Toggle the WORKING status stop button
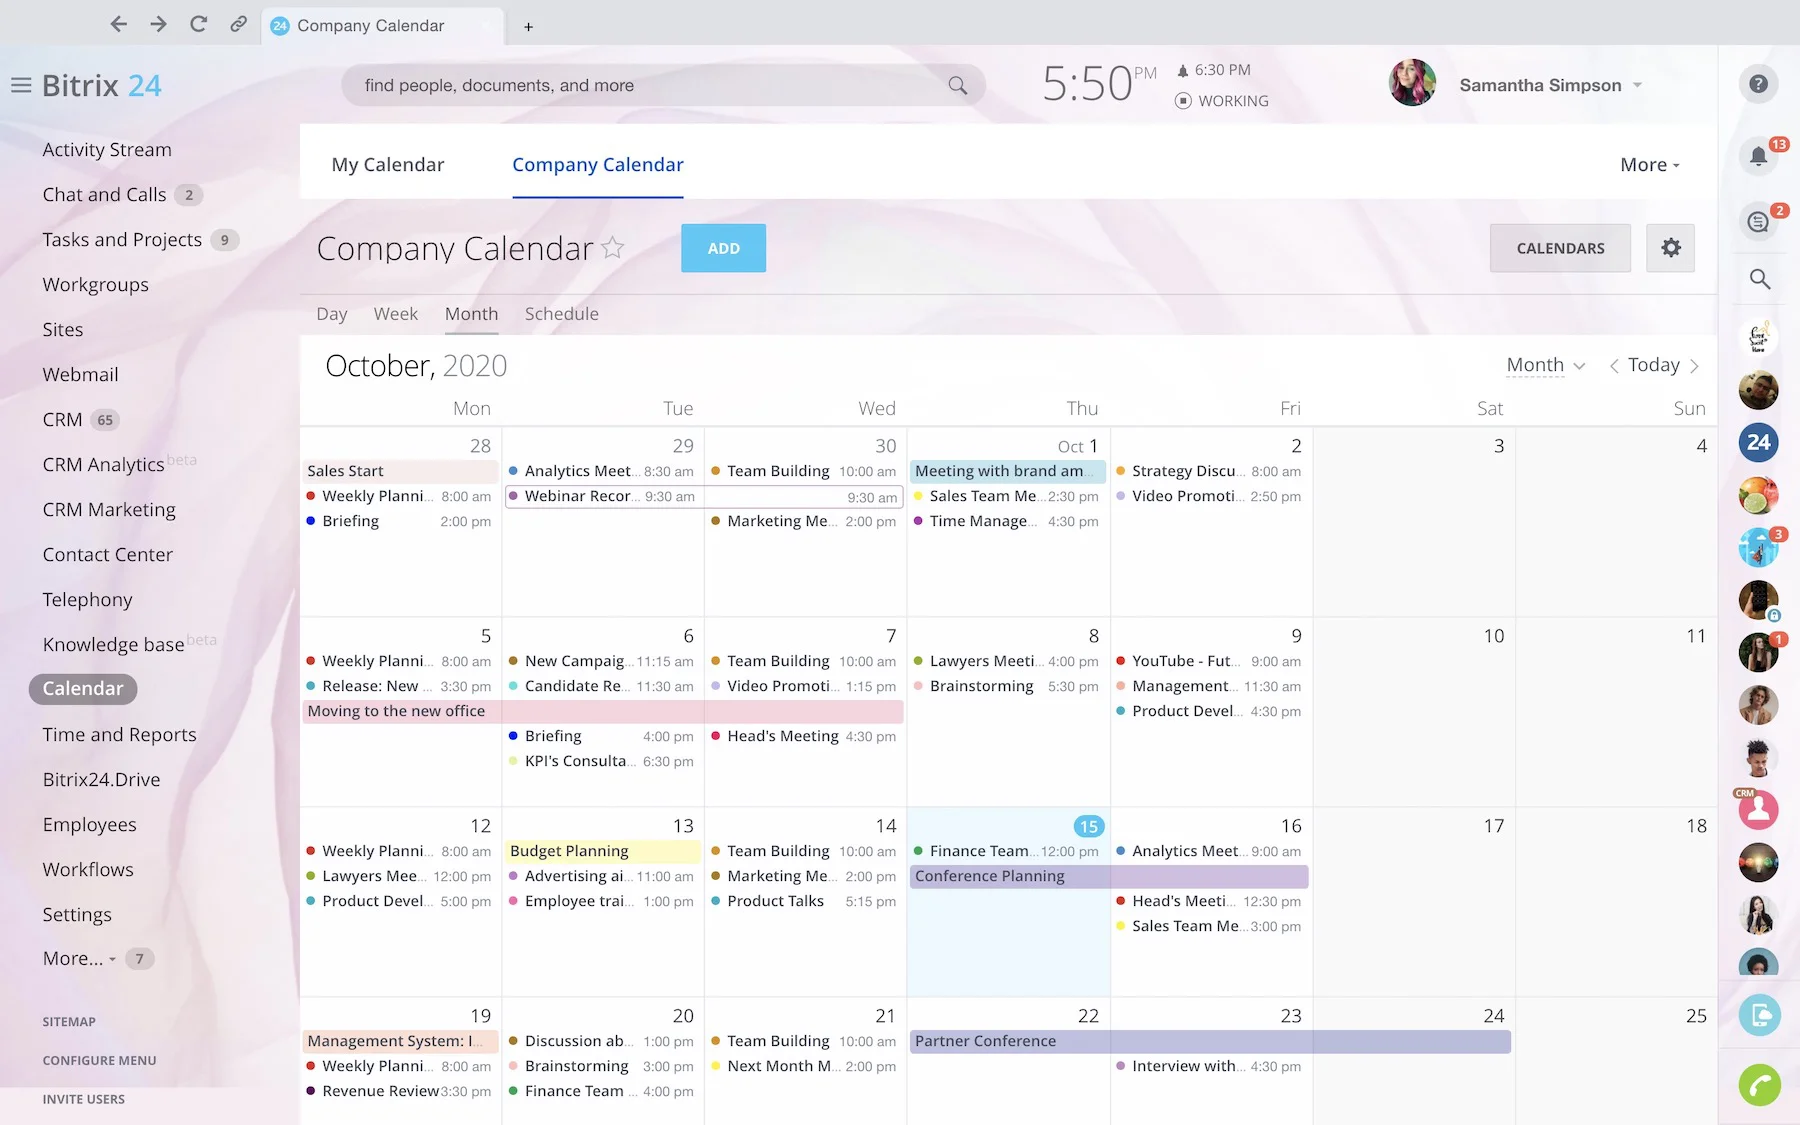Image resolution: width=1800 pixels, height=1125 pixels. pyautogui.click(x=1183, y=101)
